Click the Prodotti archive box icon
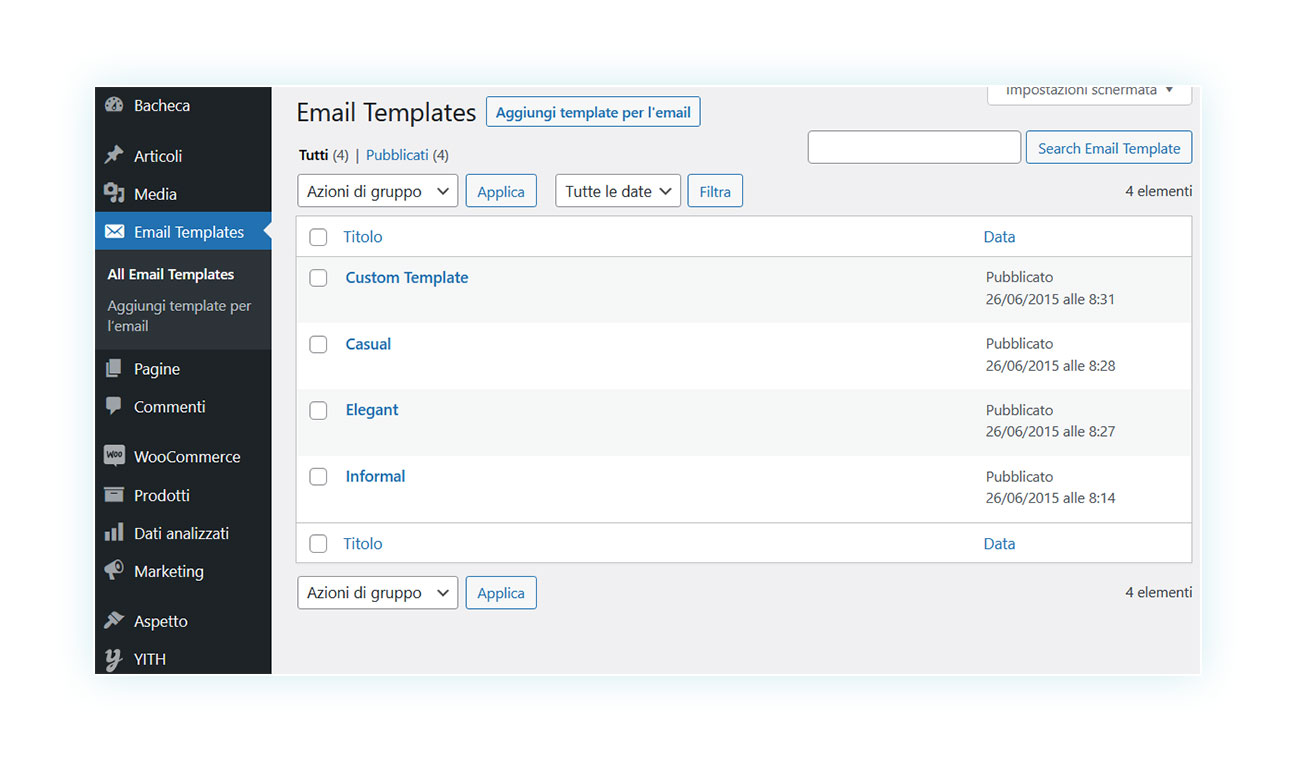Viewport: 1300px width, 763px height. [114, 495]
